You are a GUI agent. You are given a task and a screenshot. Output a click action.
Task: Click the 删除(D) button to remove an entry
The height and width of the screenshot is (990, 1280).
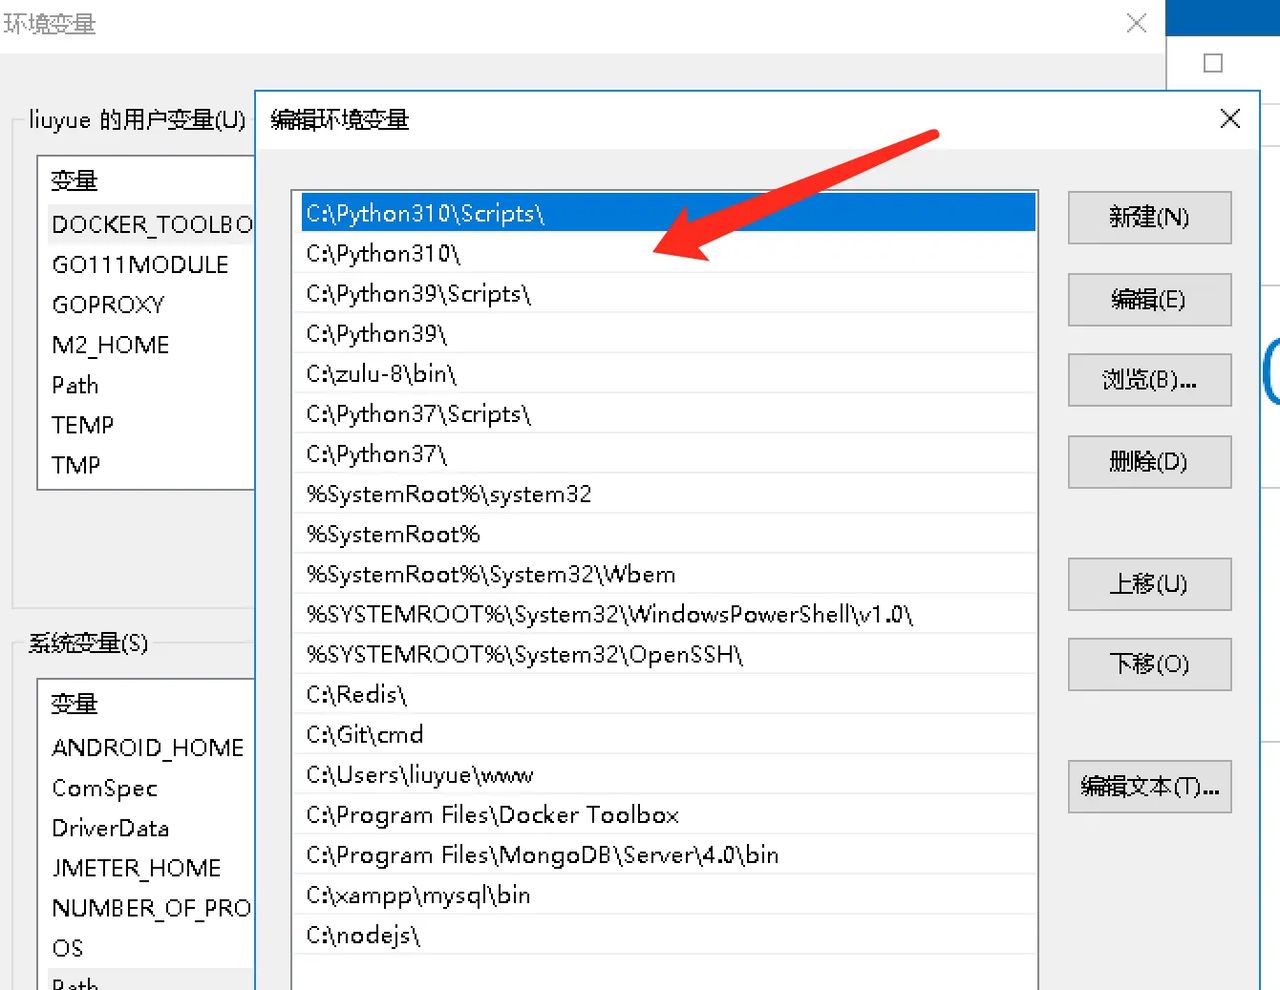click(1148, 462)
